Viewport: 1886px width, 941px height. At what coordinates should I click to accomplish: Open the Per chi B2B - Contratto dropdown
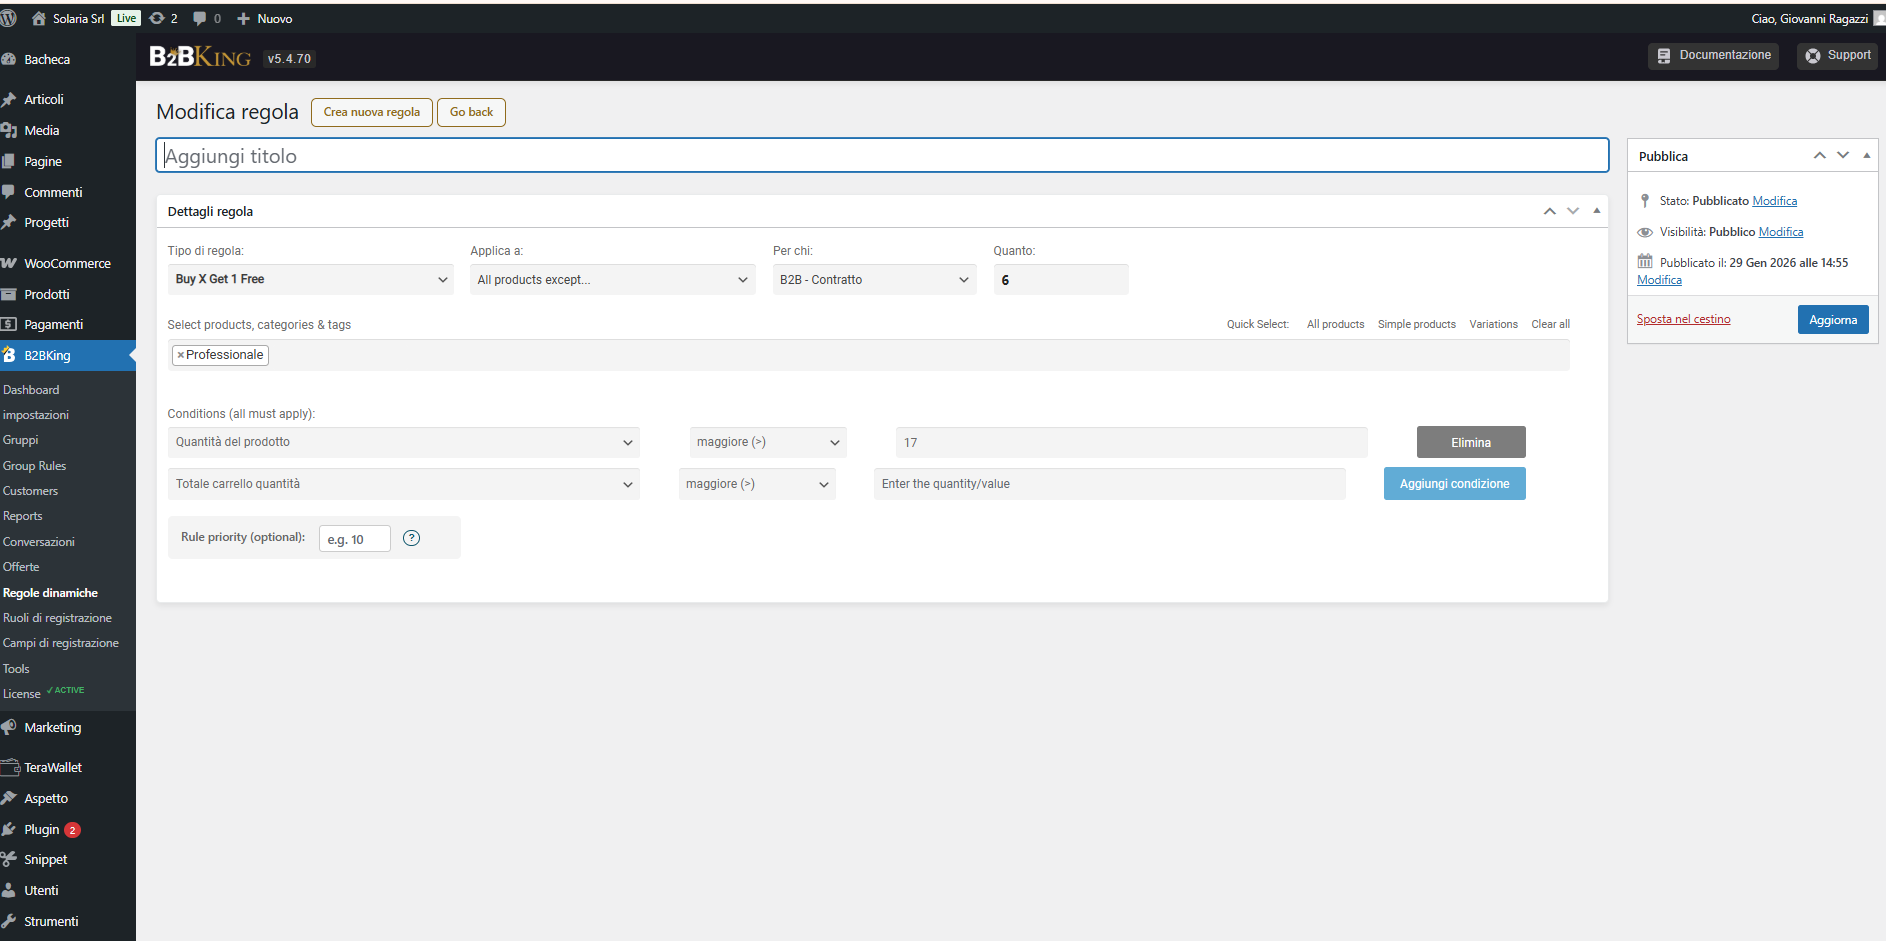[x=874, y=280]
